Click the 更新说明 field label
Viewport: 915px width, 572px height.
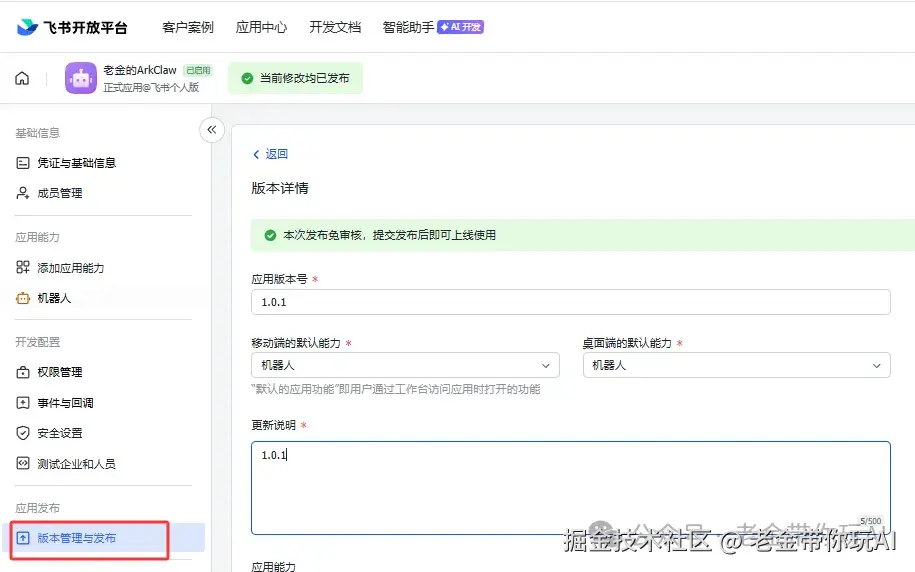click(274, 425)
